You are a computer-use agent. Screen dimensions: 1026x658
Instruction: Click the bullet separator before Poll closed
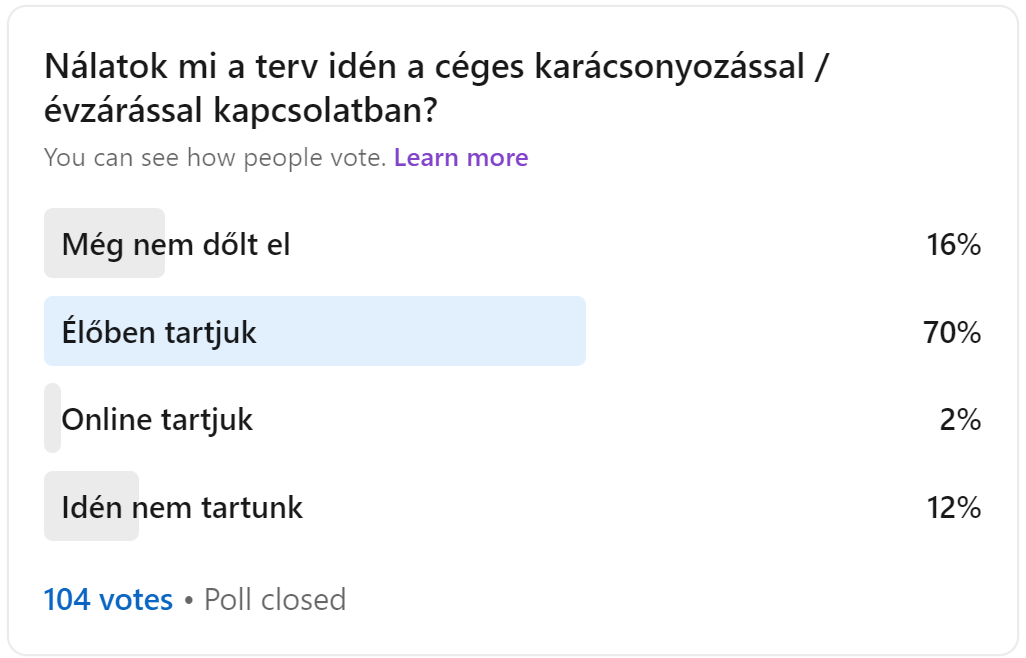pos(189,600)
